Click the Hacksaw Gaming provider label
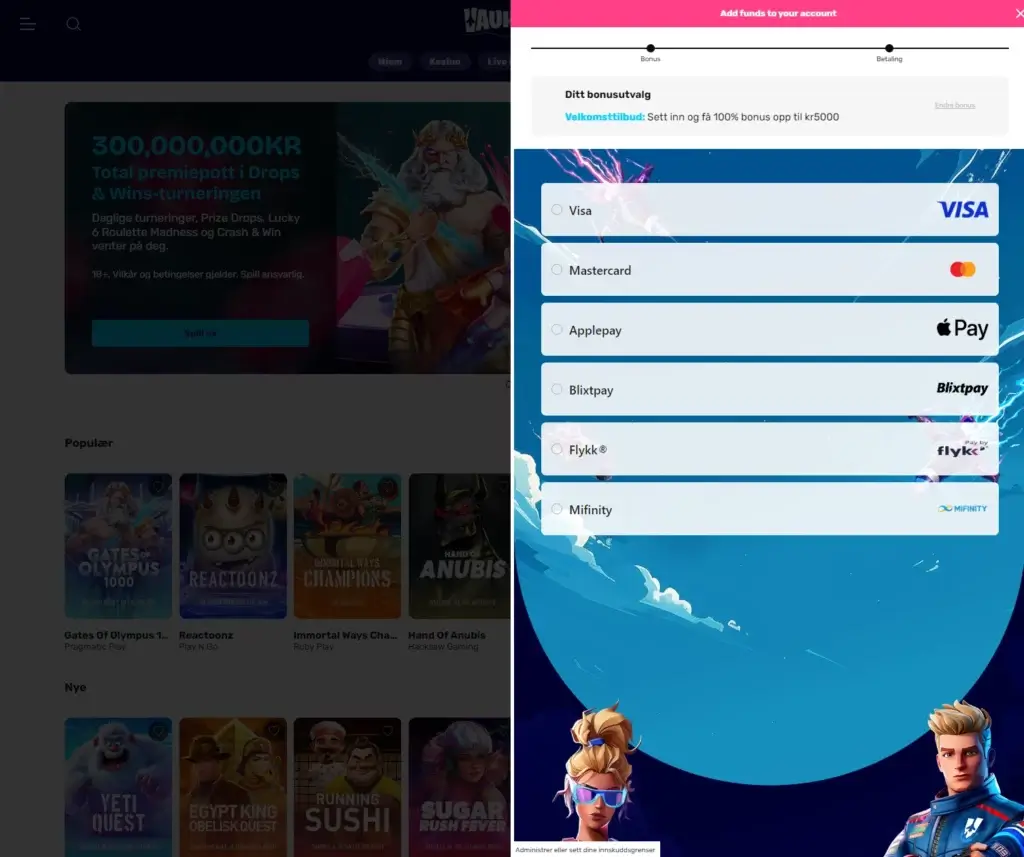The image size is (1024, 857). click(443, 647)
